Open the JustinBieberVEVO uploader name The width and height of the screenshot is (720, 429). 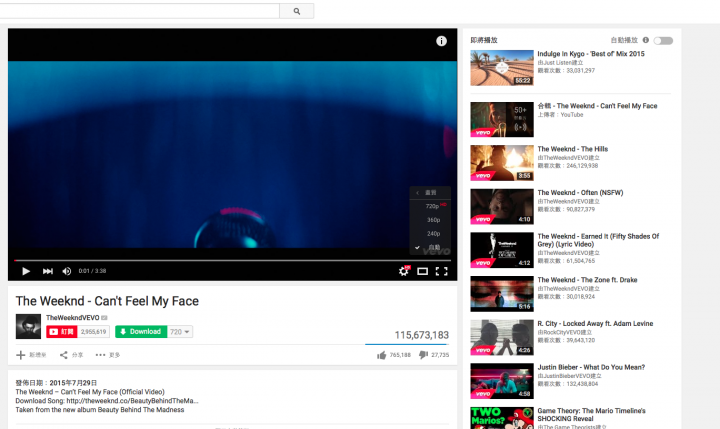[569, 376]
